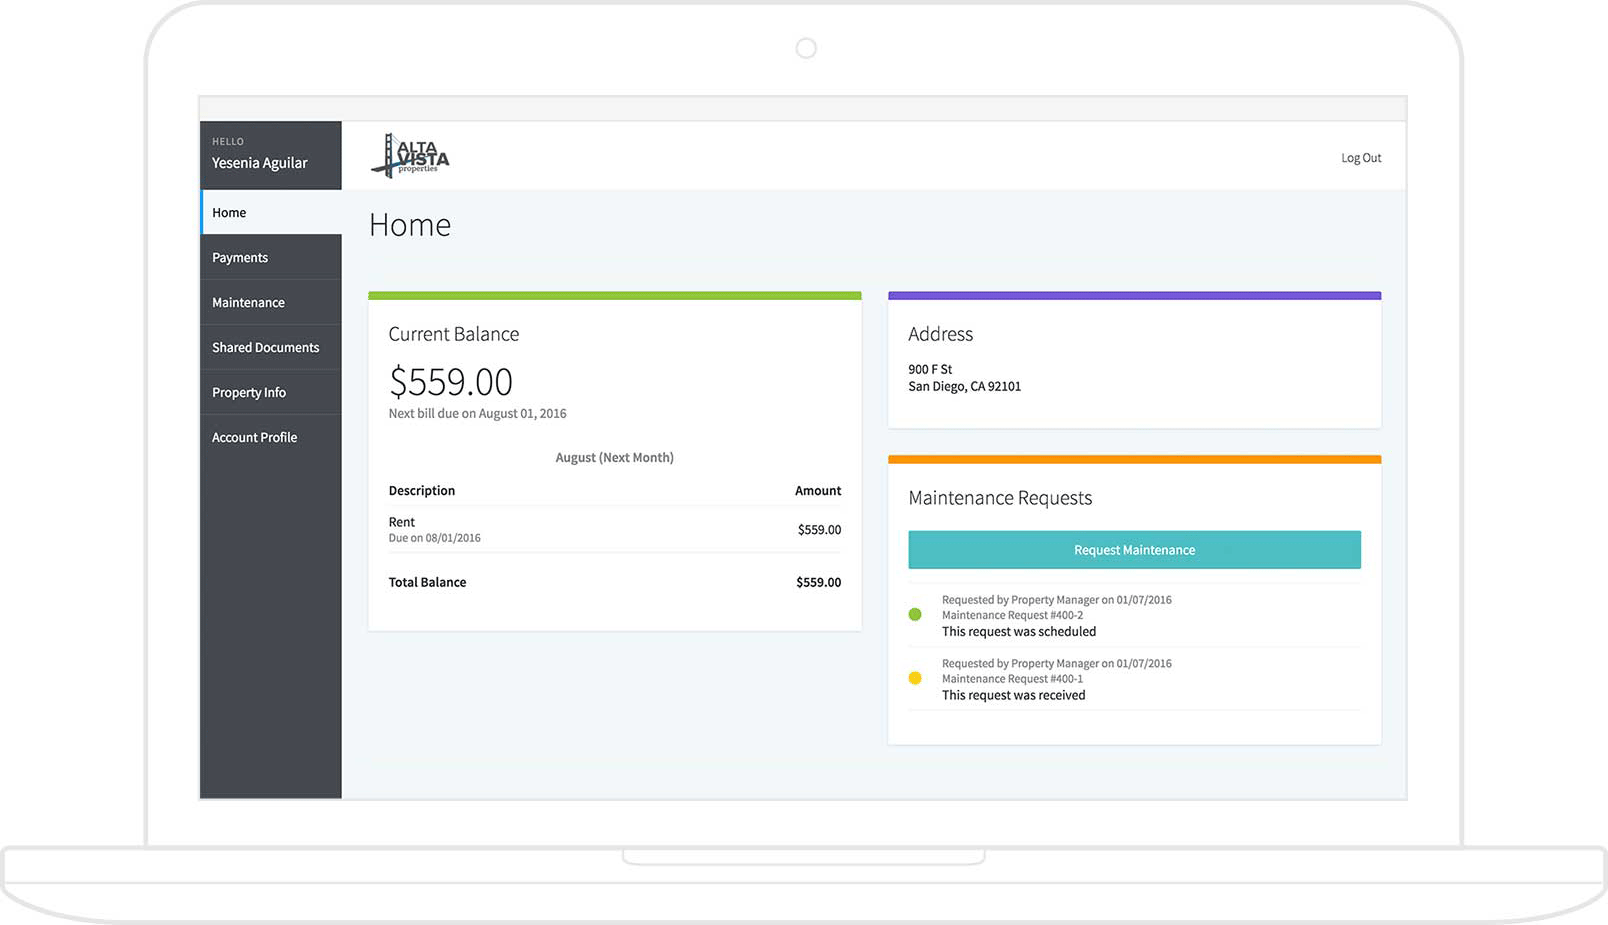Image resolution: width=1608 pixels, height=925 pixels.
Task: Click the yellow status dot for request #400-1
Action: (914, 678)
